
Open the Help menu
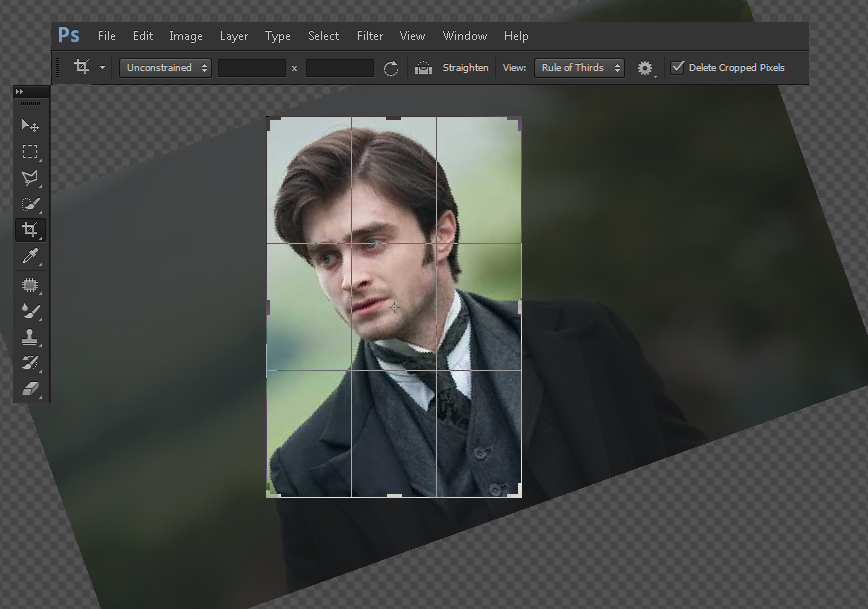click(516, 37)
